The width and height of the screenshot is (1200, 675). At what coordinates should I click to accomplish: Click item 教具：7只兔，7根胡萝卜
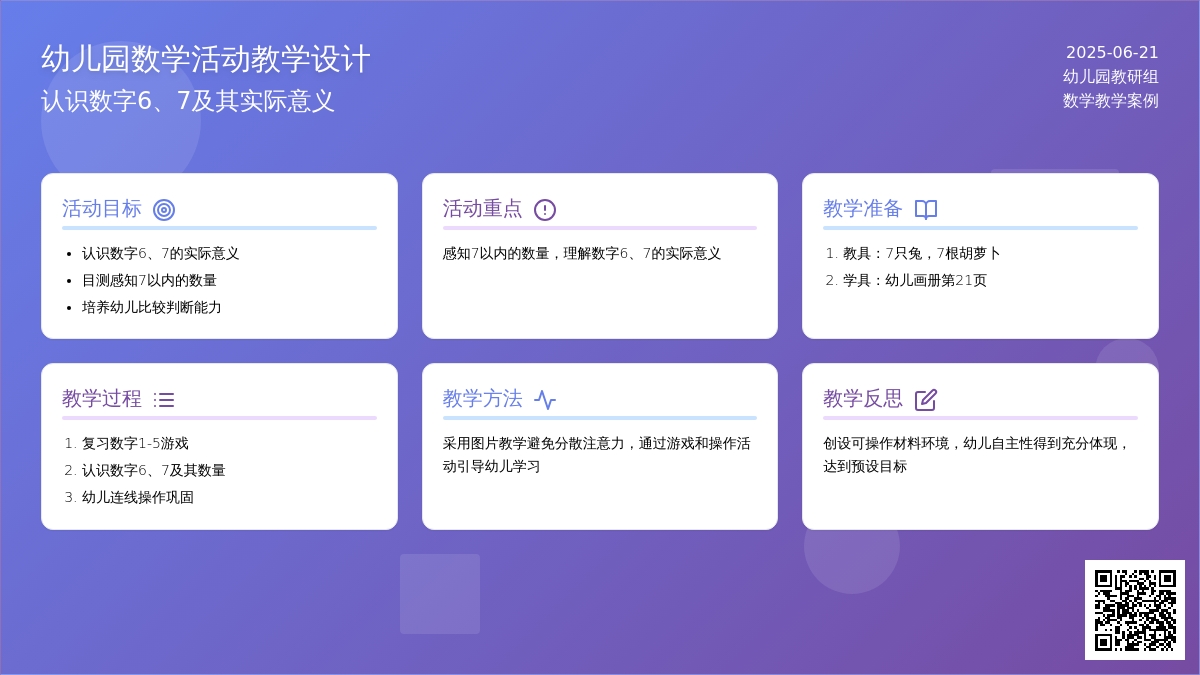coord(922,253)
